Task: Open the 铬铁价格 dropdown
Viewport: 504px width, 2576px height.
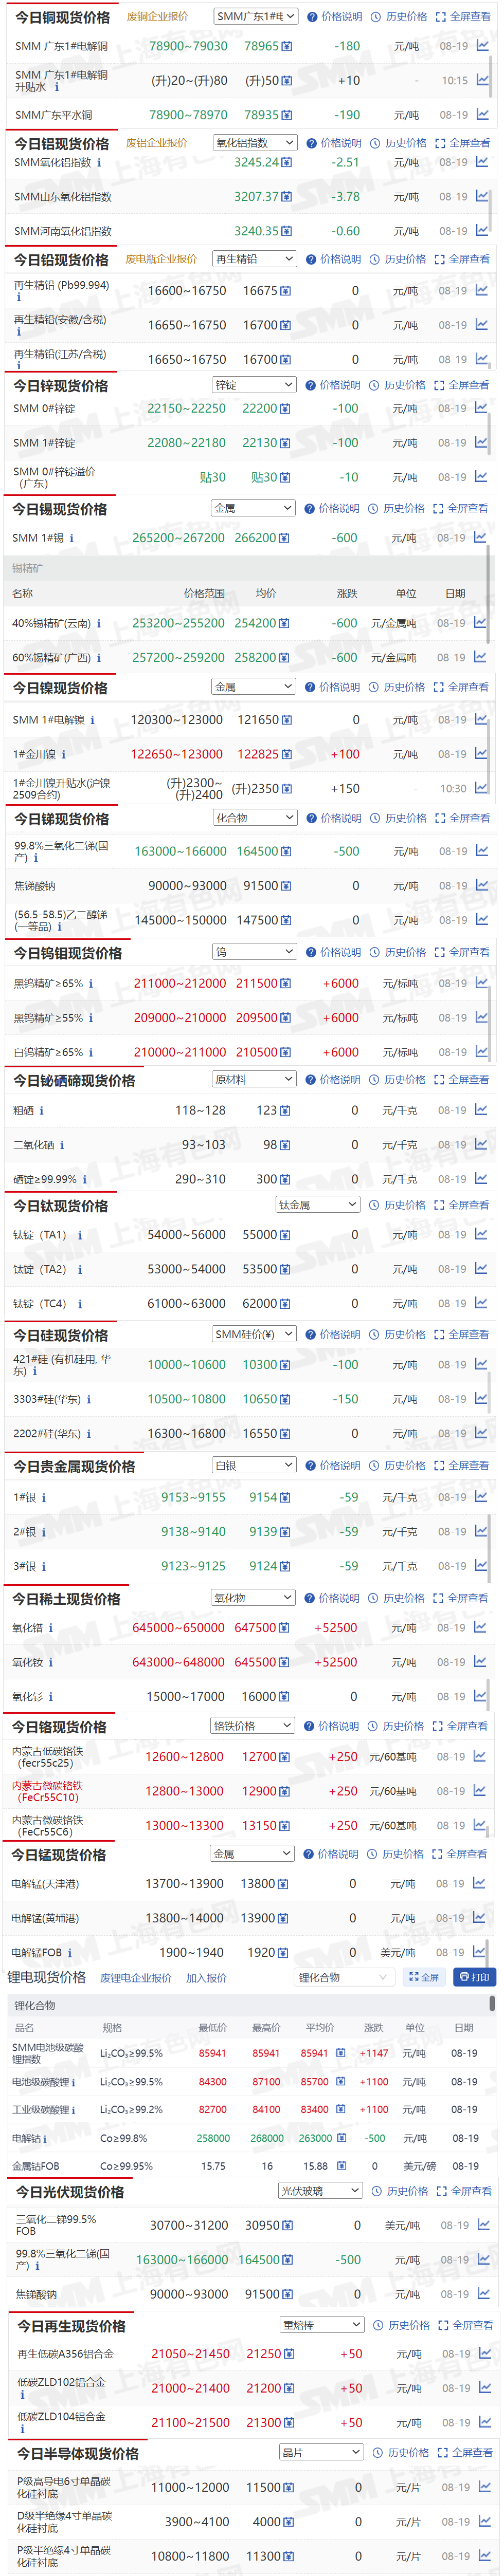Action: pos(253,1725)
